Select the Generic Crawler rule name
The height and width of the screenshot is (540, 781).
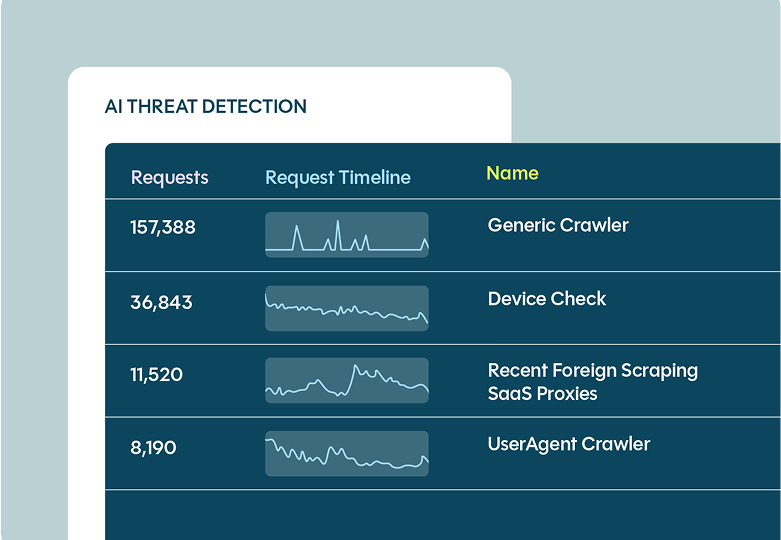tap(558, 225)
